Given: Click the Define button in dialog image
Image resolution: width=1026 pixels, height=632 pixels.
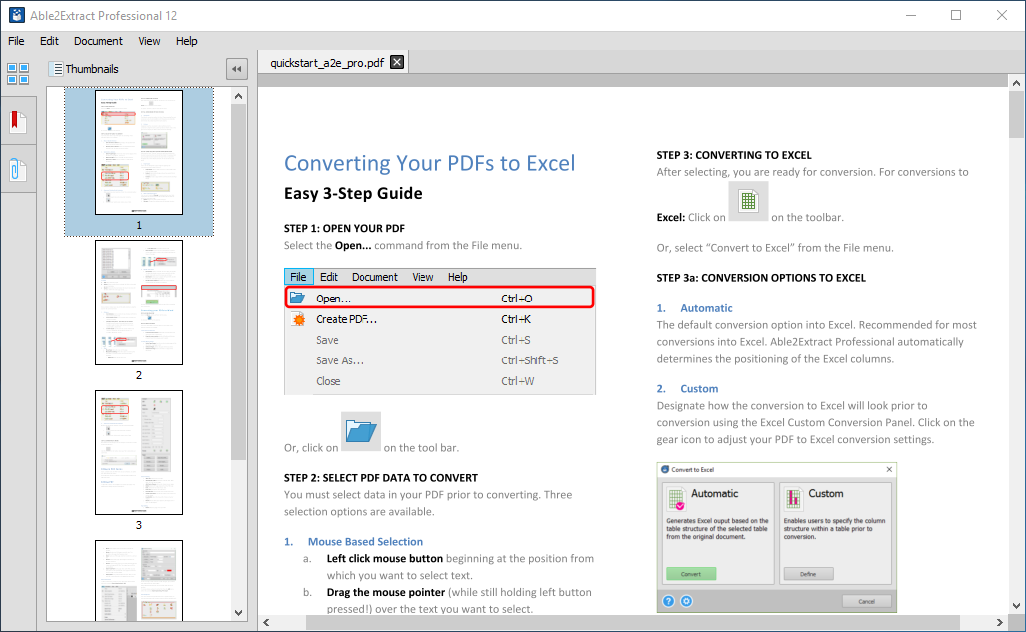Looking at the screenshot, I should 808,574.
